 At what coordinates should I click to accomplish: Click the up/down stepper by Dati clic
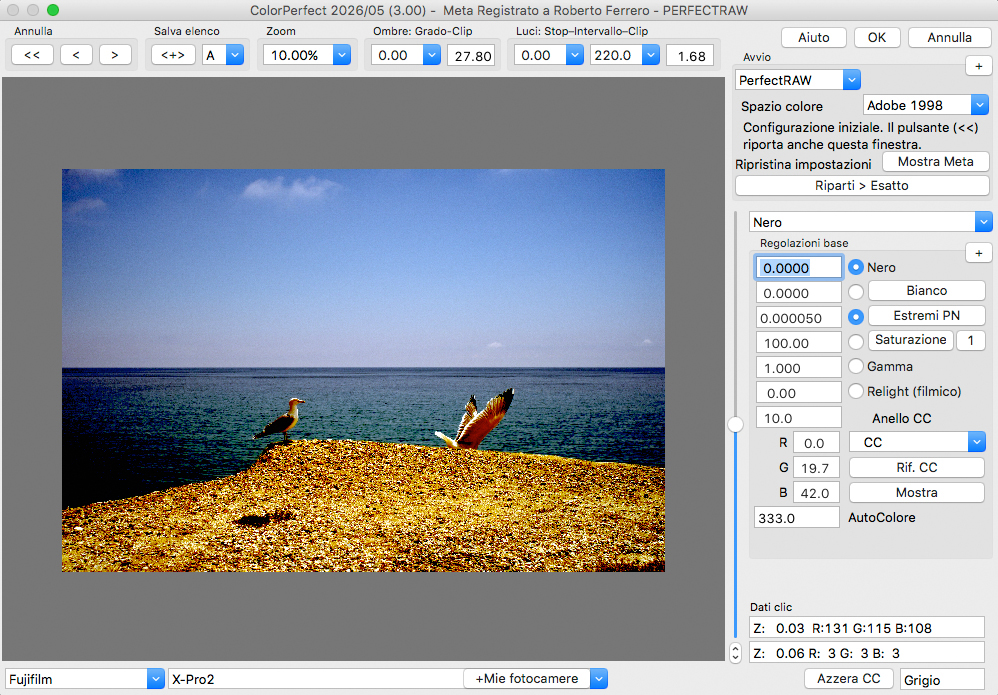735,653
